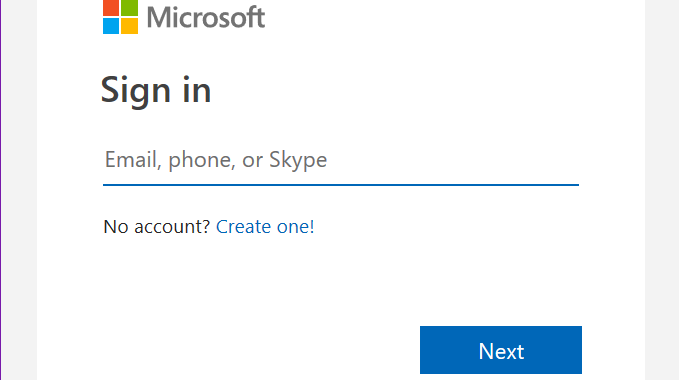This screenshot has height=380, width=679.
Task: Click the Email, phone, or Skype placeholder text
Action: coord(216,160)
